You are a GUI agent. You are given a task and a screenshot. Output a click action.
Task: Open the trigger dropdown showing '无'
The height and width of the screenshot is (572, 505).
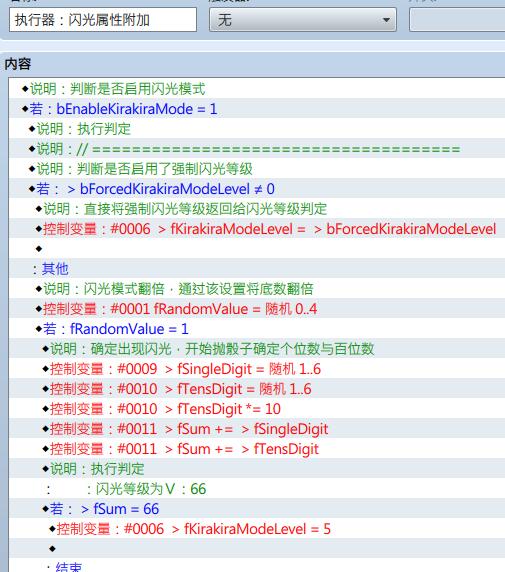(x=302, y=20)
